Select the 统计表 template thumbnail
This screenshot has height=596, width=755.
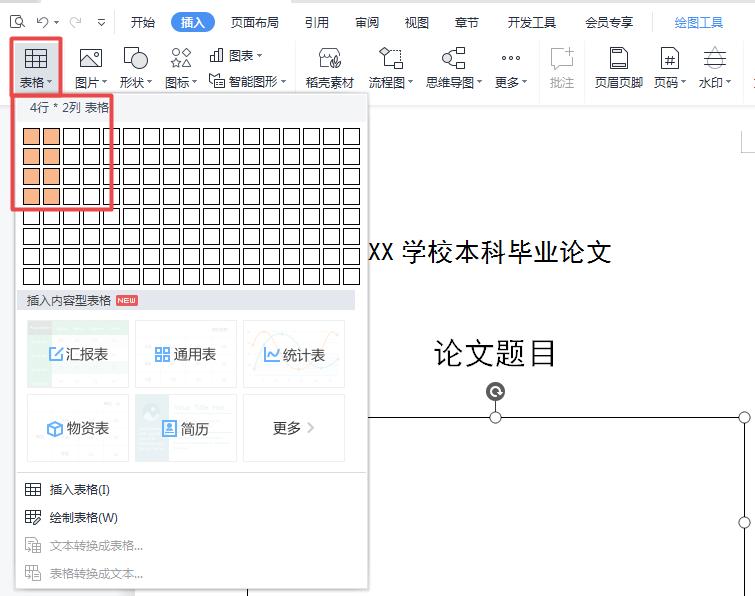pyautogui.click(x=294, y=355)
